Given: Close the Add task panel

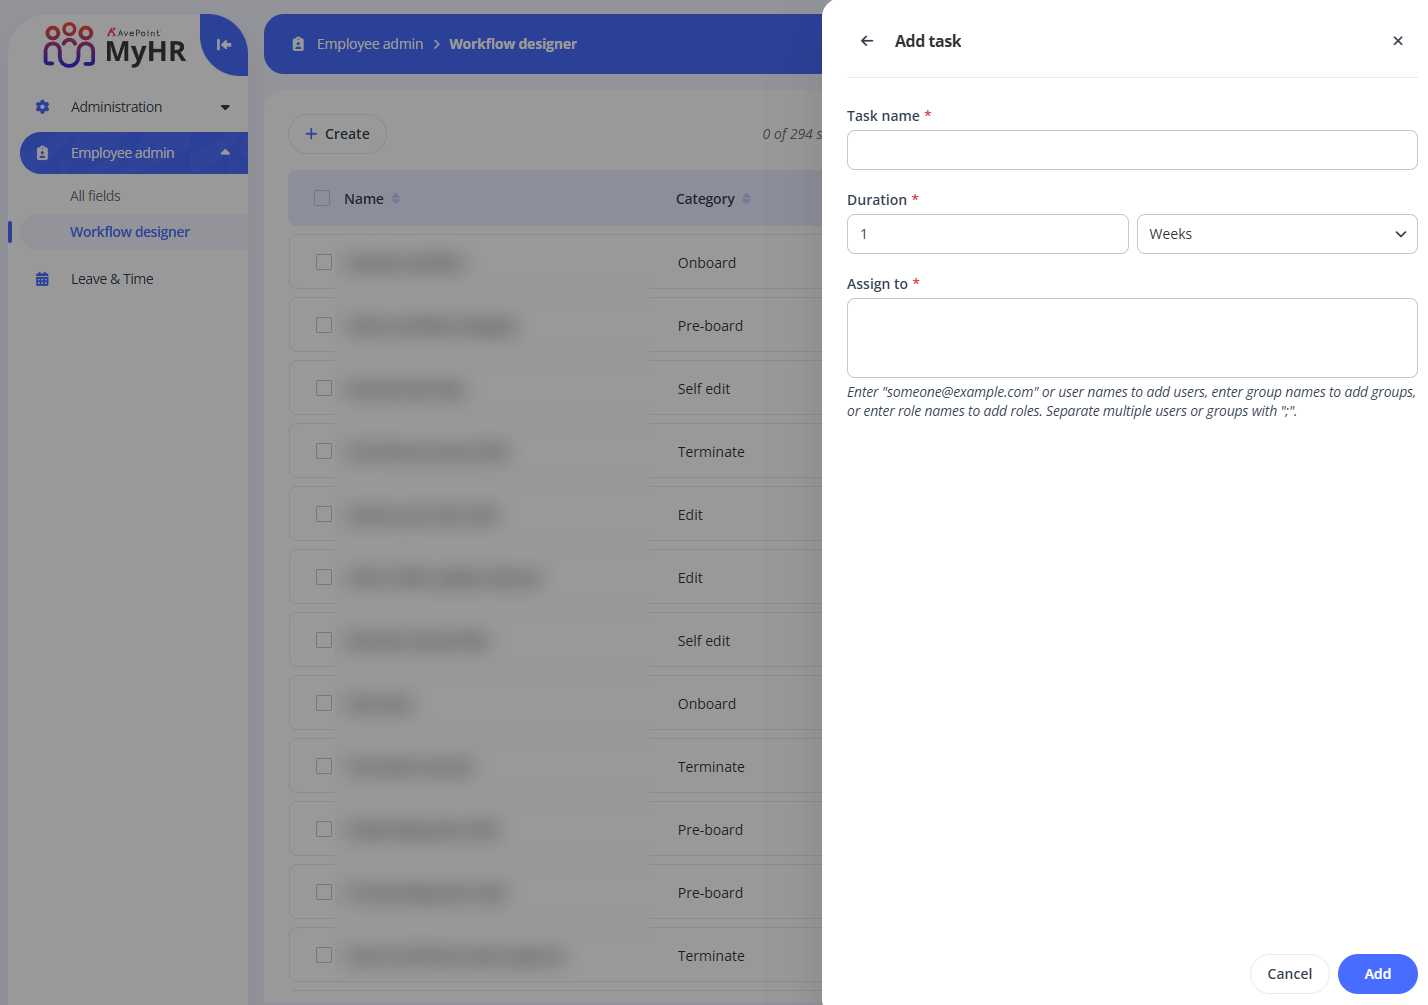Looking at the screenshot, I should pos(1398,41).
